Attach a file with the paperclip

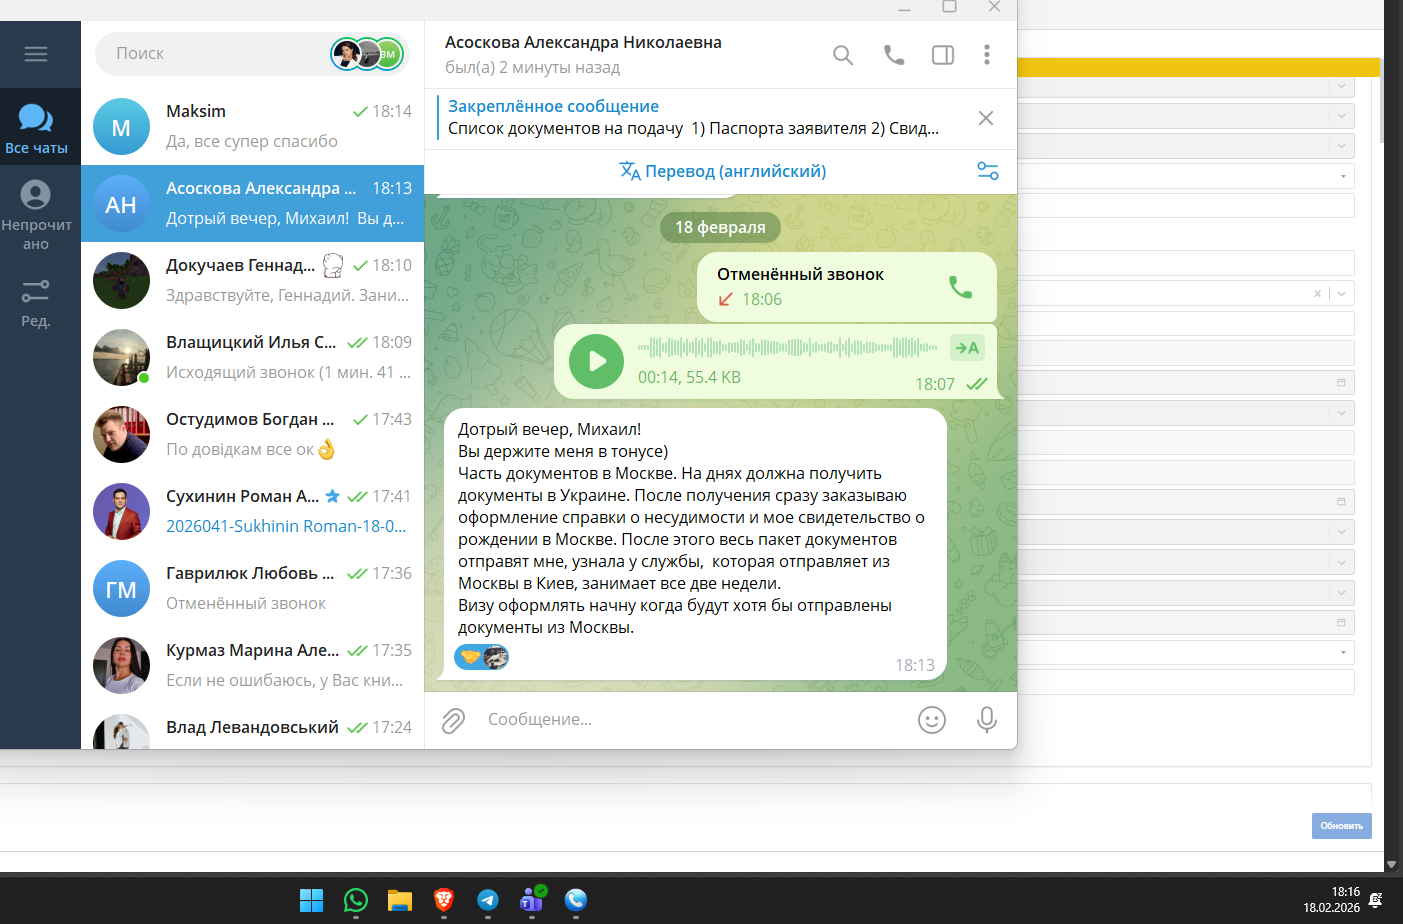click(x=454, y=720)
